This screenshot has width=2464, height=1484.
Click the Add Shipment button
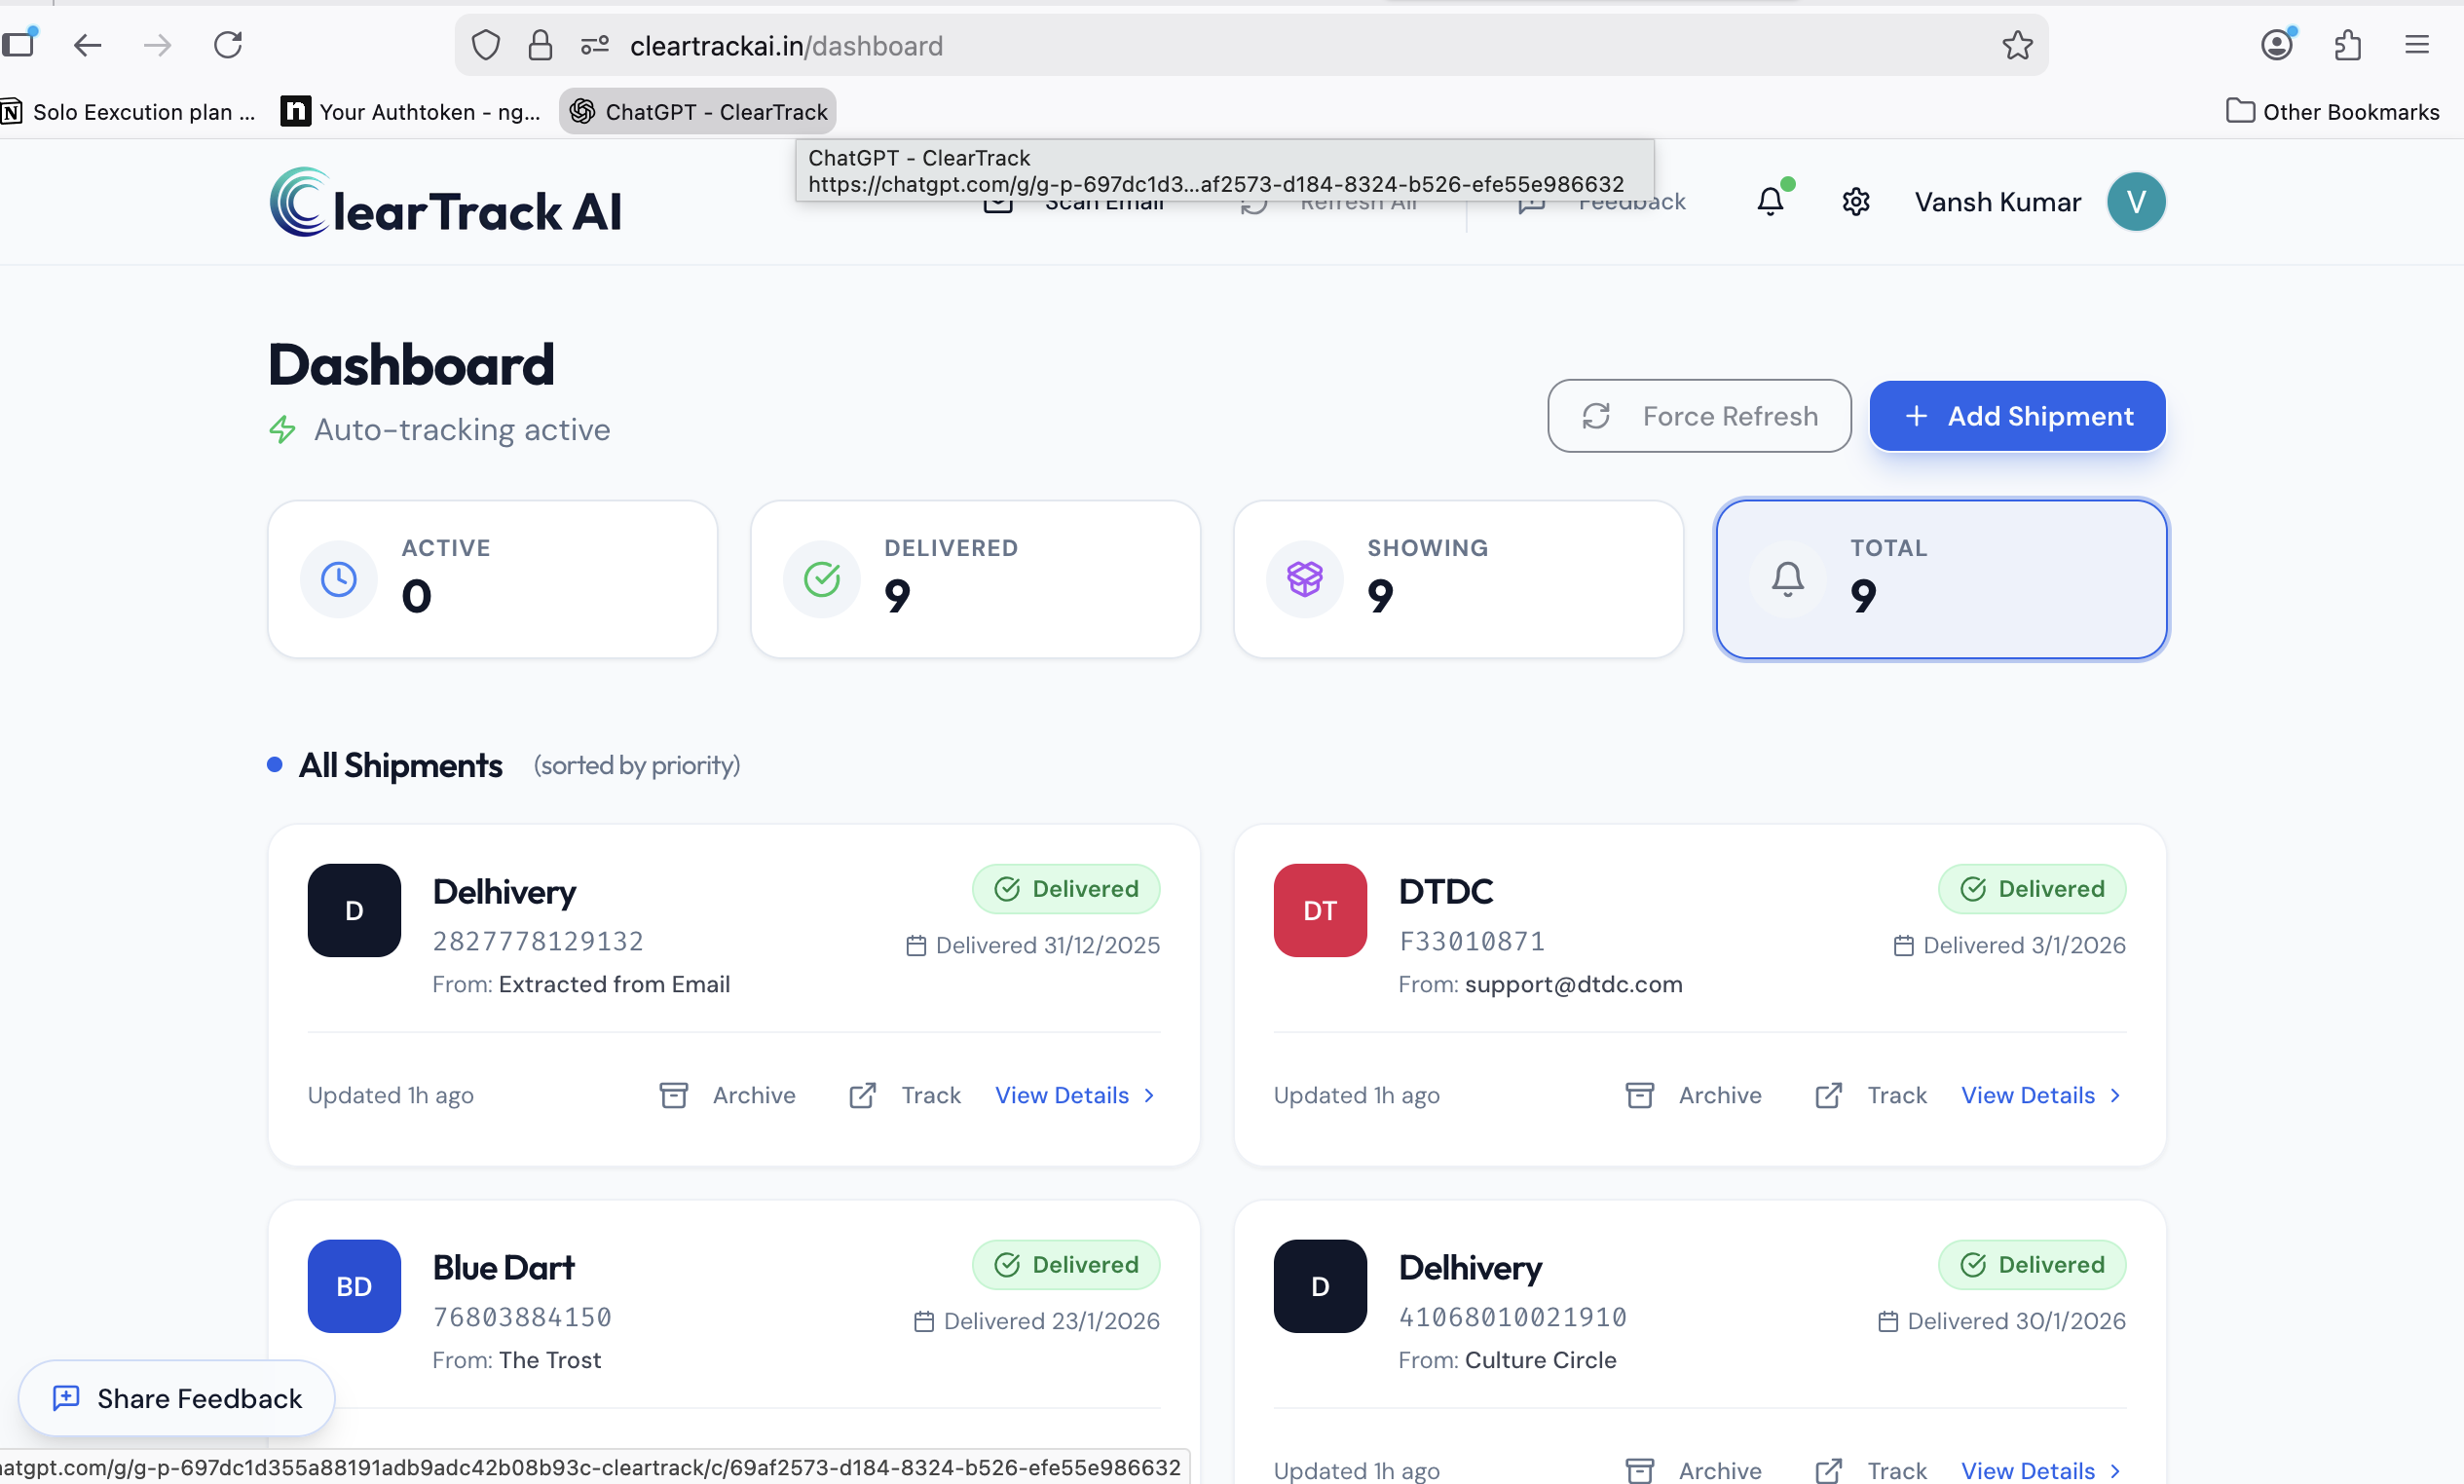click(2016, 416)
